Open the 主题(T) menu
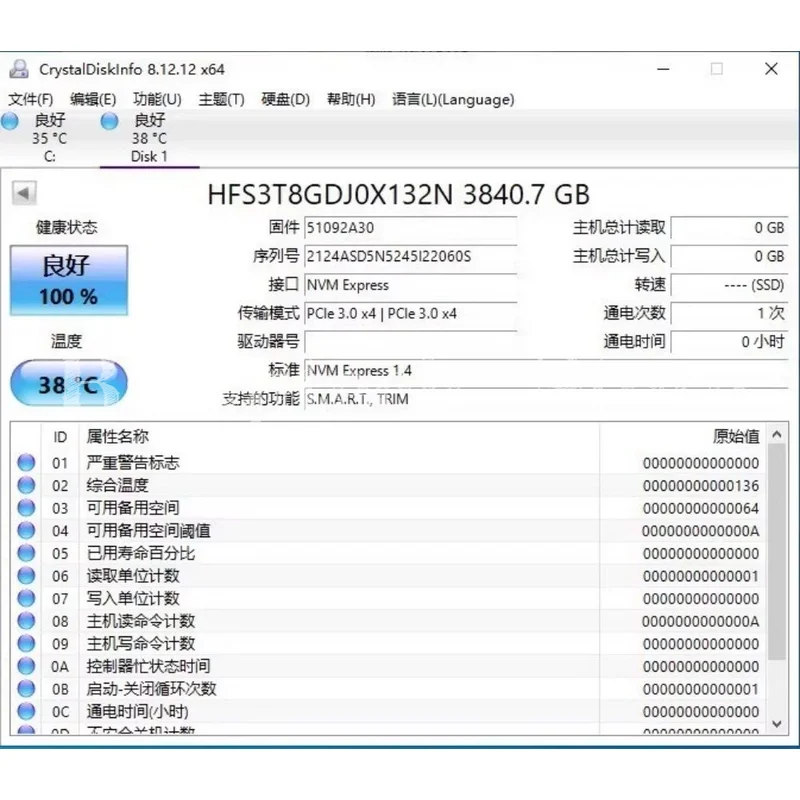This screenshot has width=800, height=800. point(221,99)
